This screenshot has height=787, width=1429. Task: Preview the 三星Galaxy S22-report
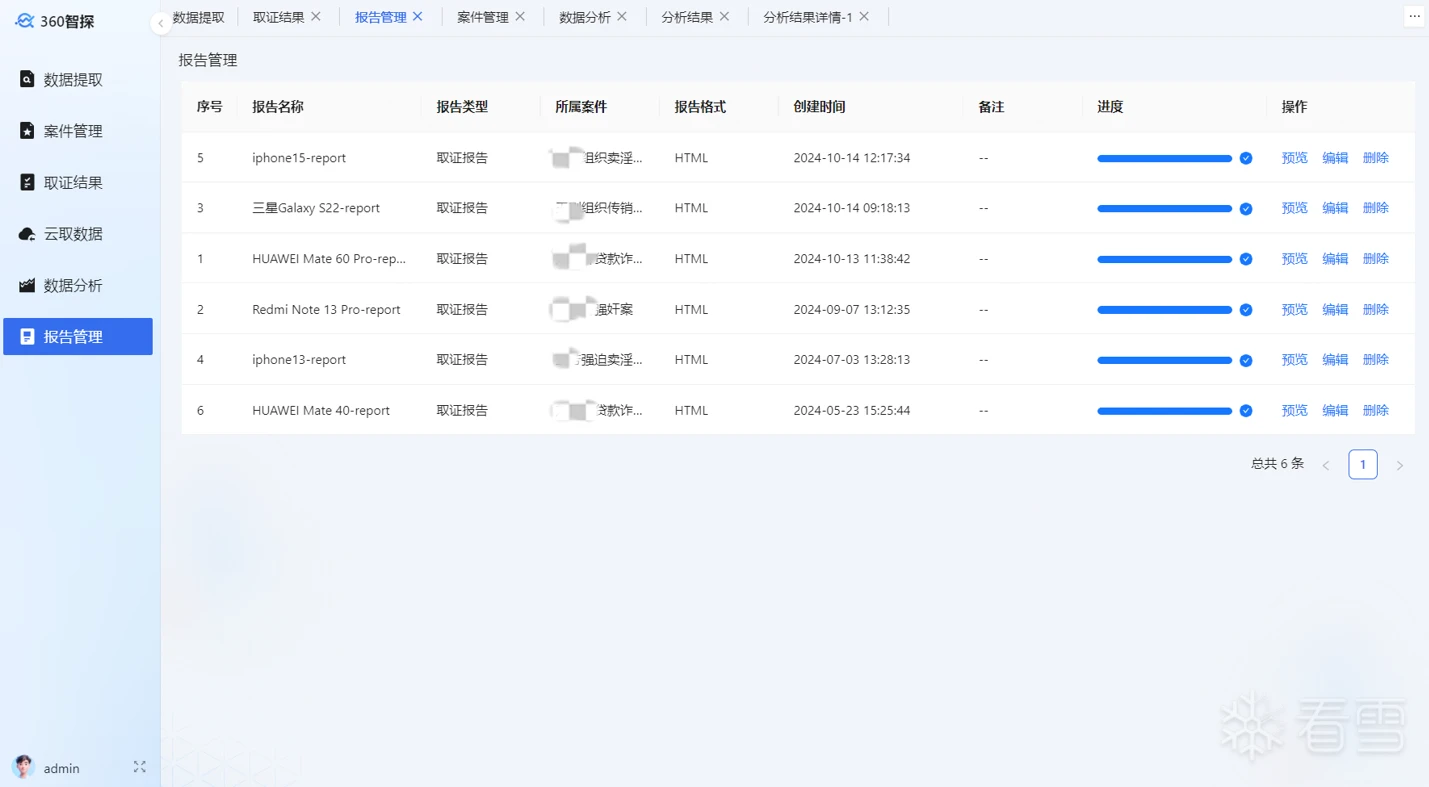coord(1294,208)
